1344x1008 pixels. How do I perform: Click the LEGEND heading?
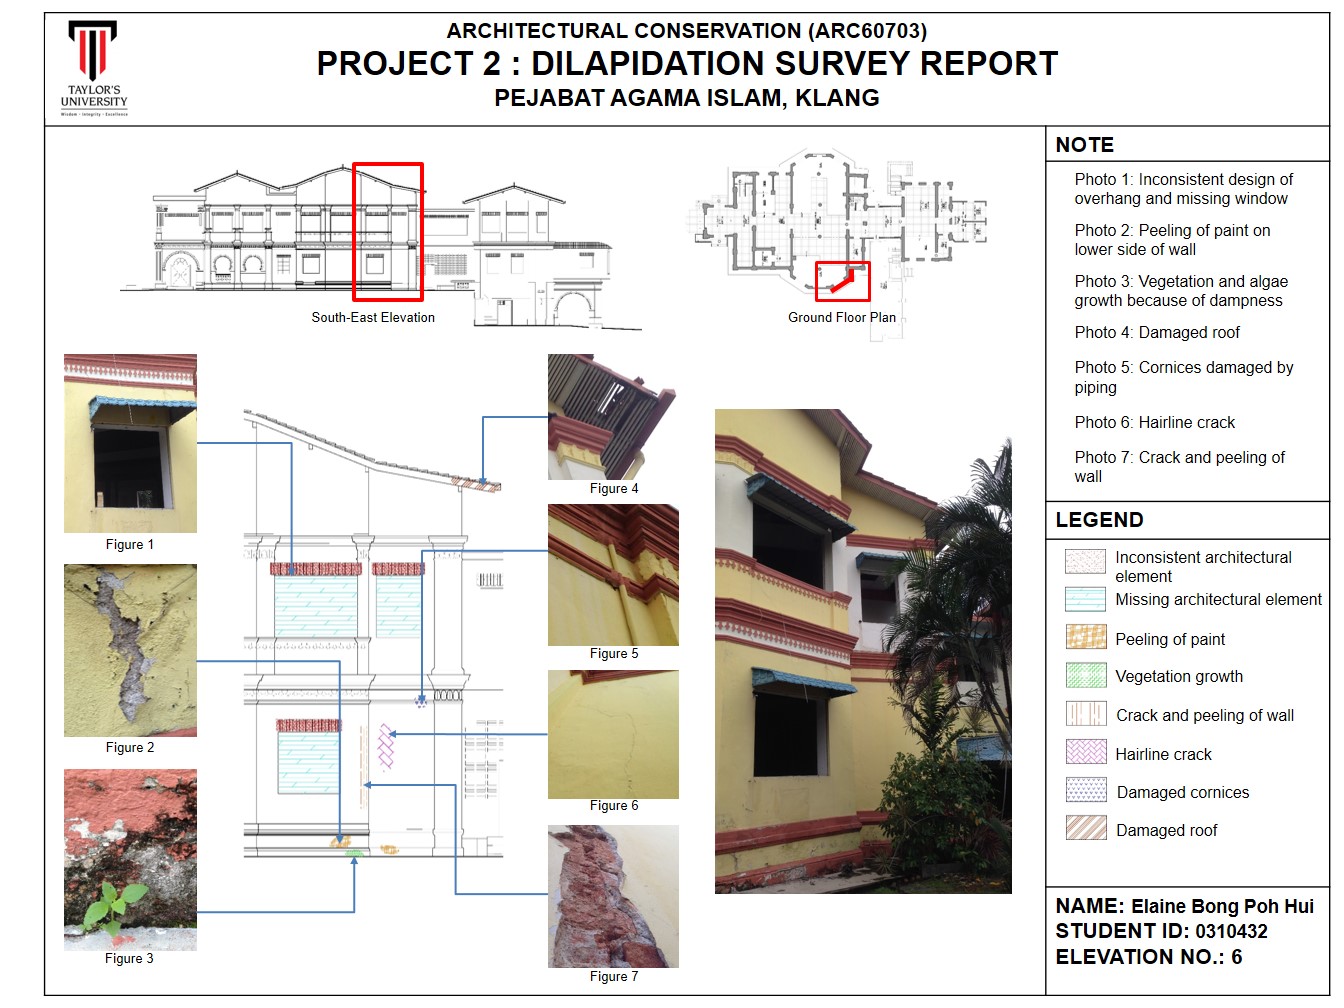[1099, 520]
